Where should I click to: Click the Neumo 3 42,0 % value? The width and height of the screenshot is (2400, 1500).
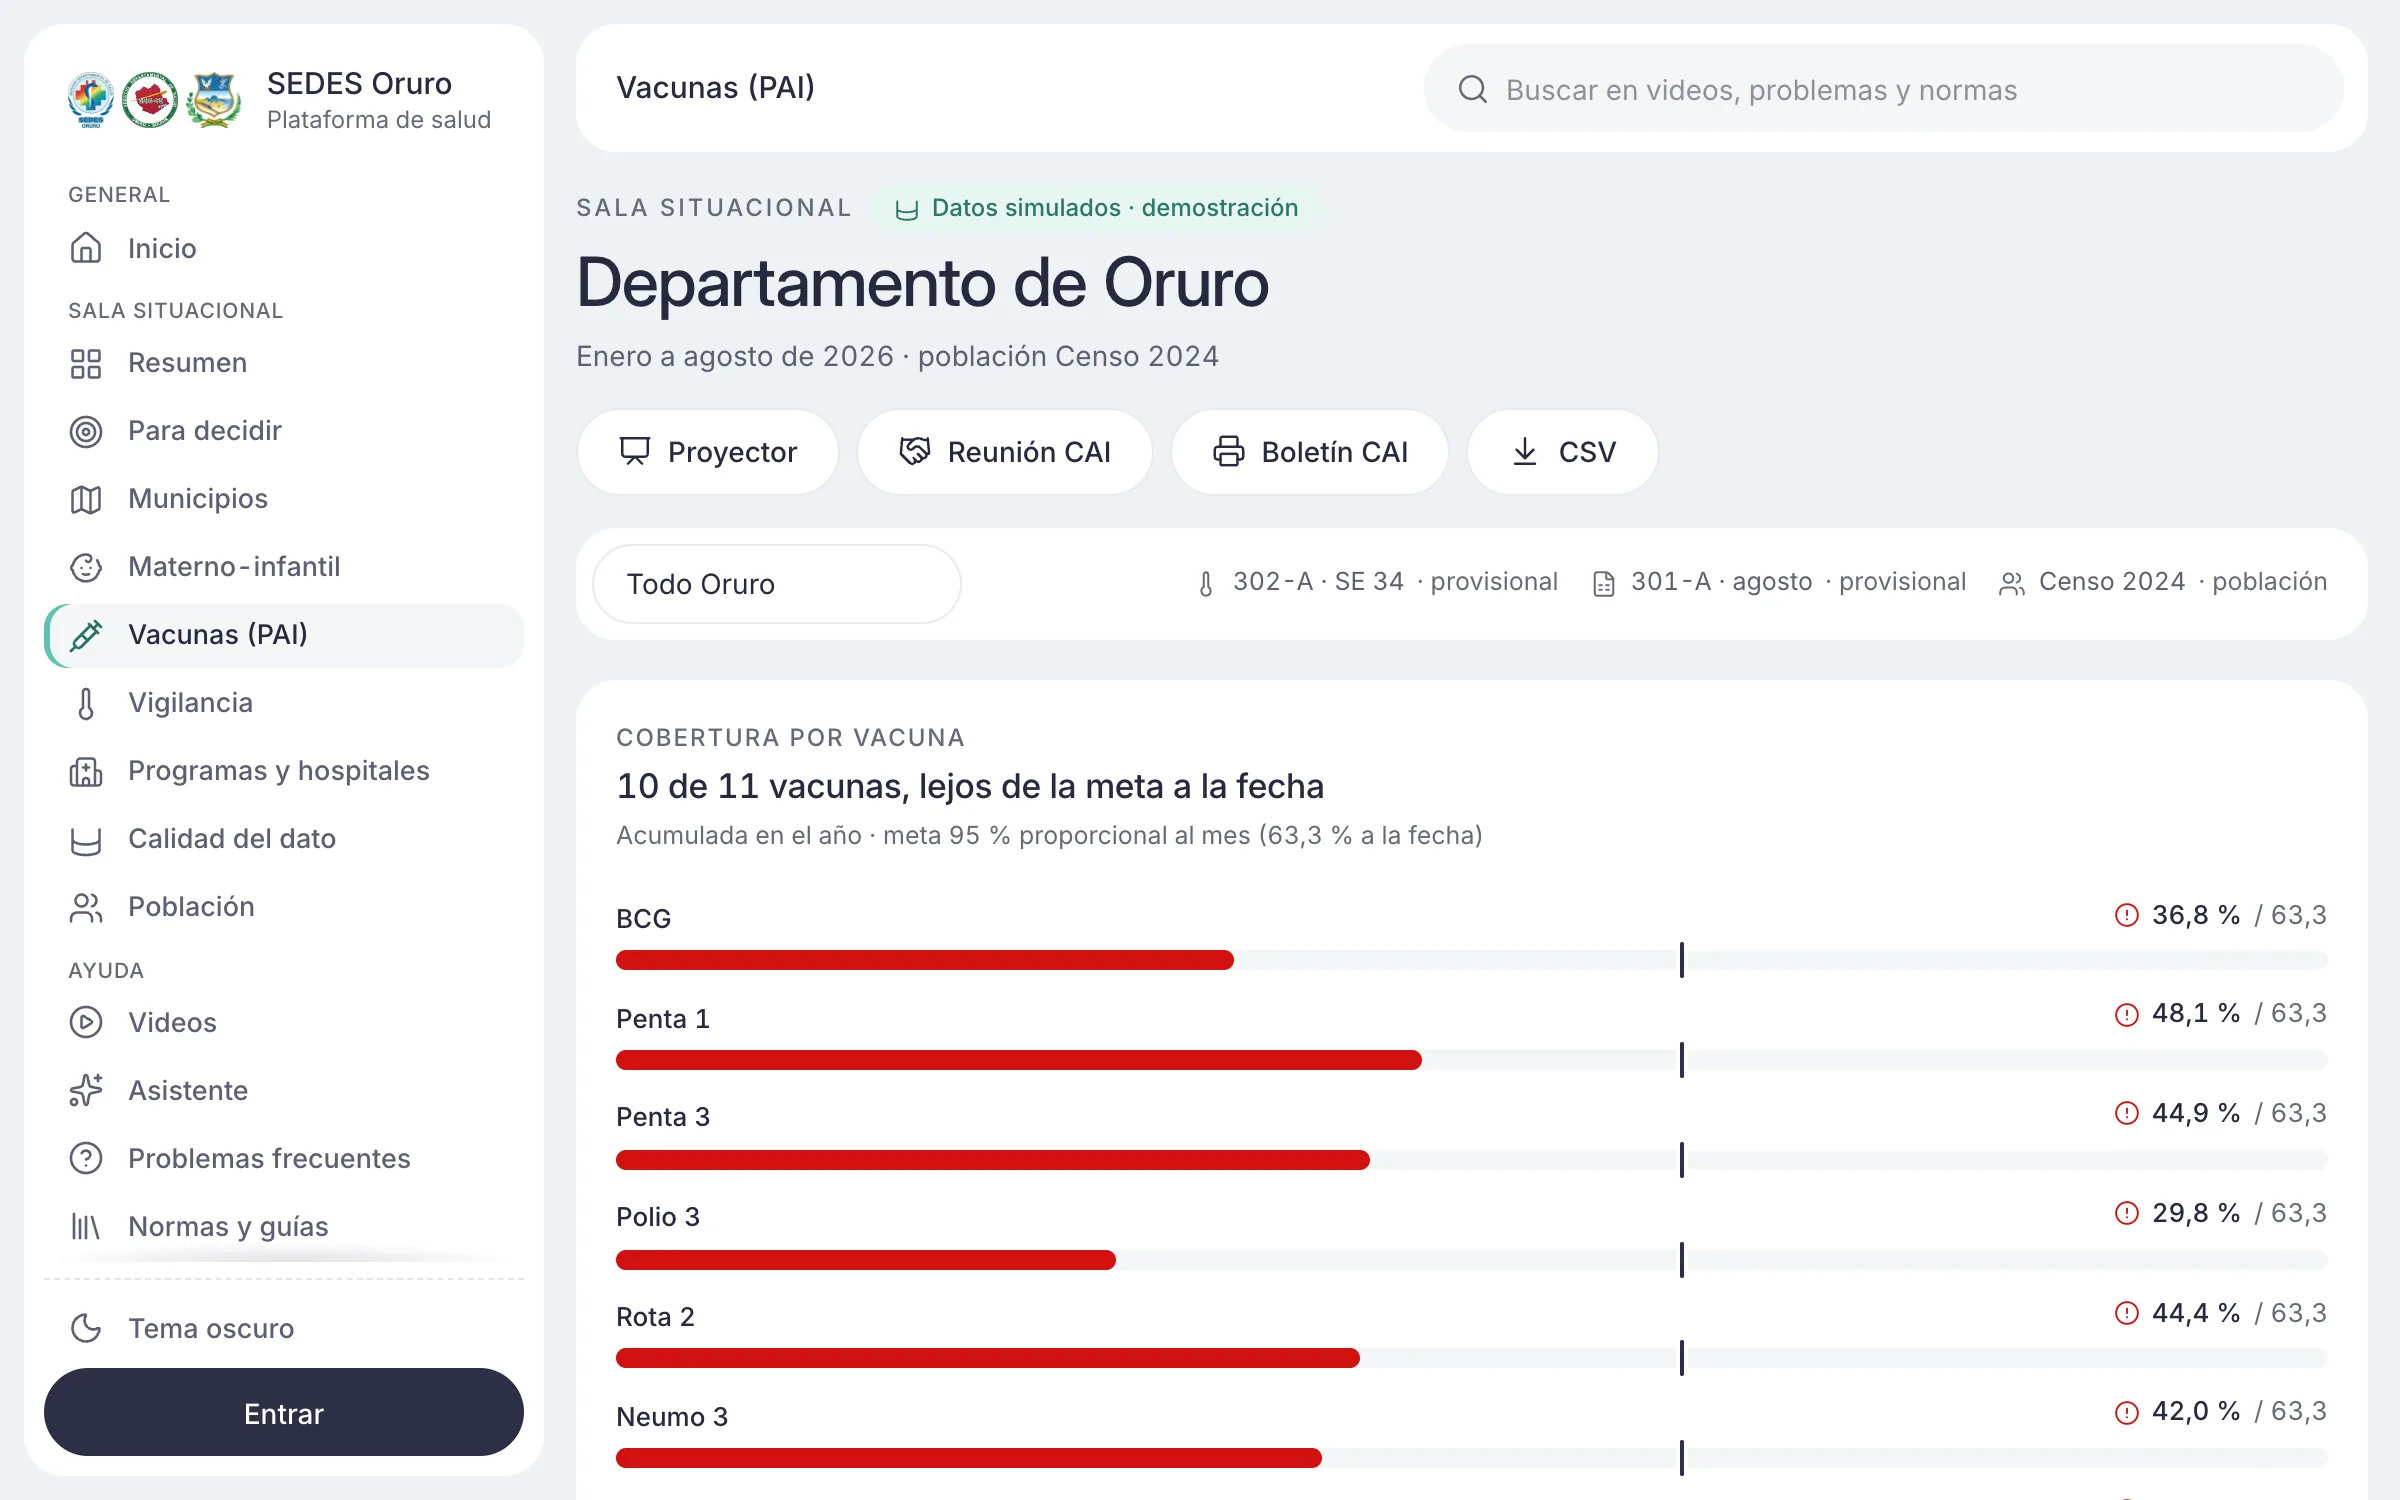(2196, 1411)
